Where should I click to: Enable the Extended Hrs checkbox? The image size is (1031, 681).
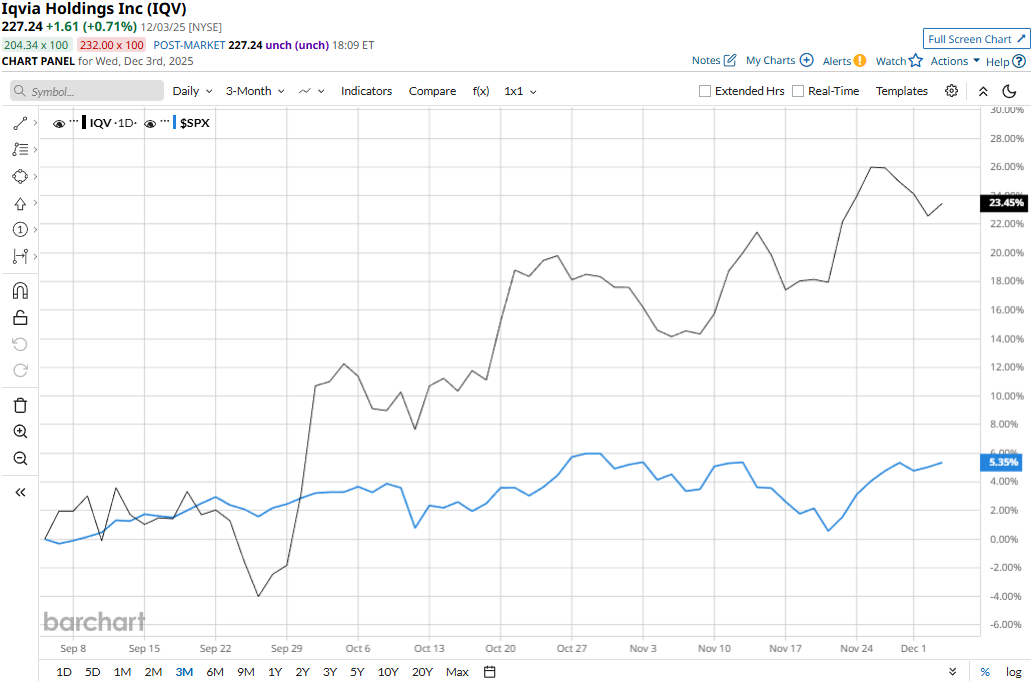click(705, 91)
